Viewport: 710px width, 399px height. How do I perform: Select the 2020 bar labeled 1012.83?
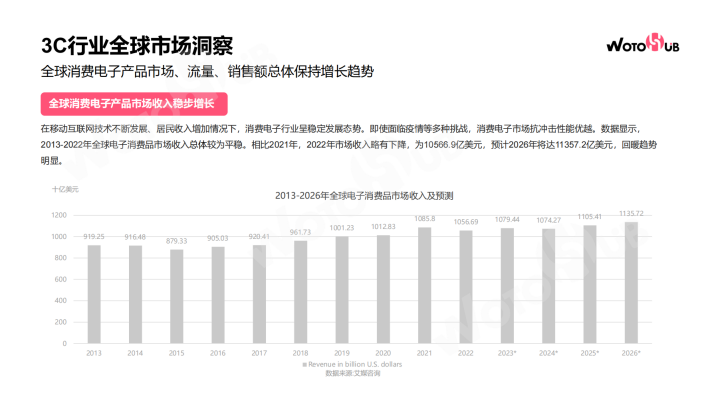(383, 289)
